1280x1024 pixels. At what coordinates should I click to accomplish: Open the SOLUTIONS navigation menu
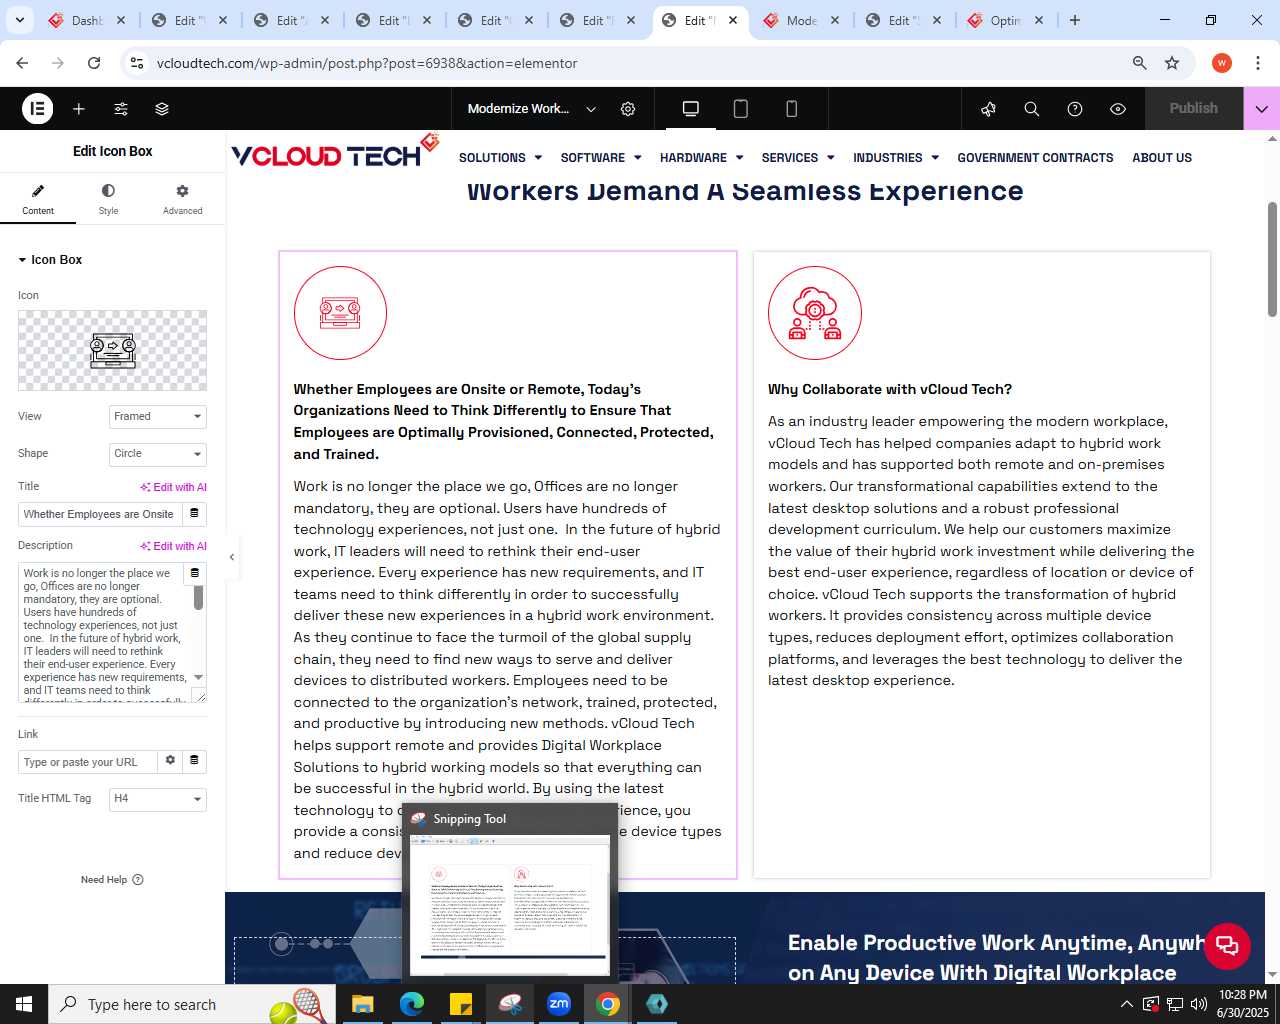500,158
